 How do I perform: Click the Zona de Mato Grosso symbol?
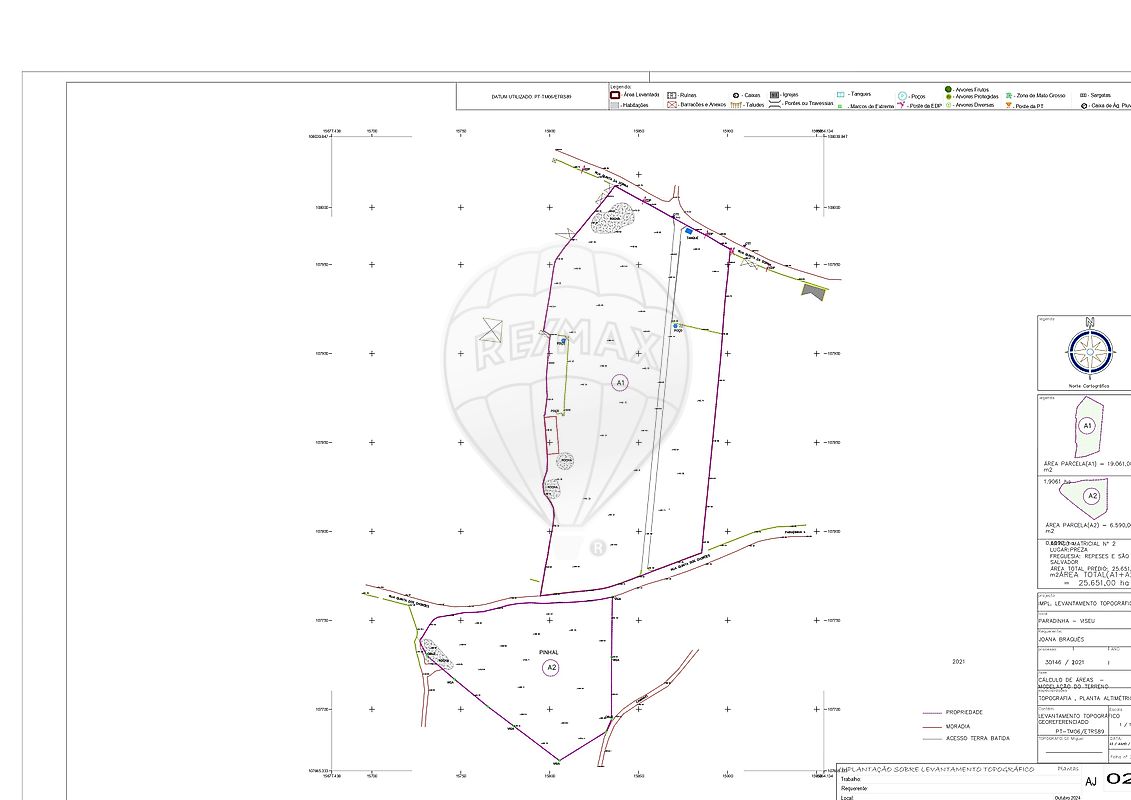tap(1009, 95)
